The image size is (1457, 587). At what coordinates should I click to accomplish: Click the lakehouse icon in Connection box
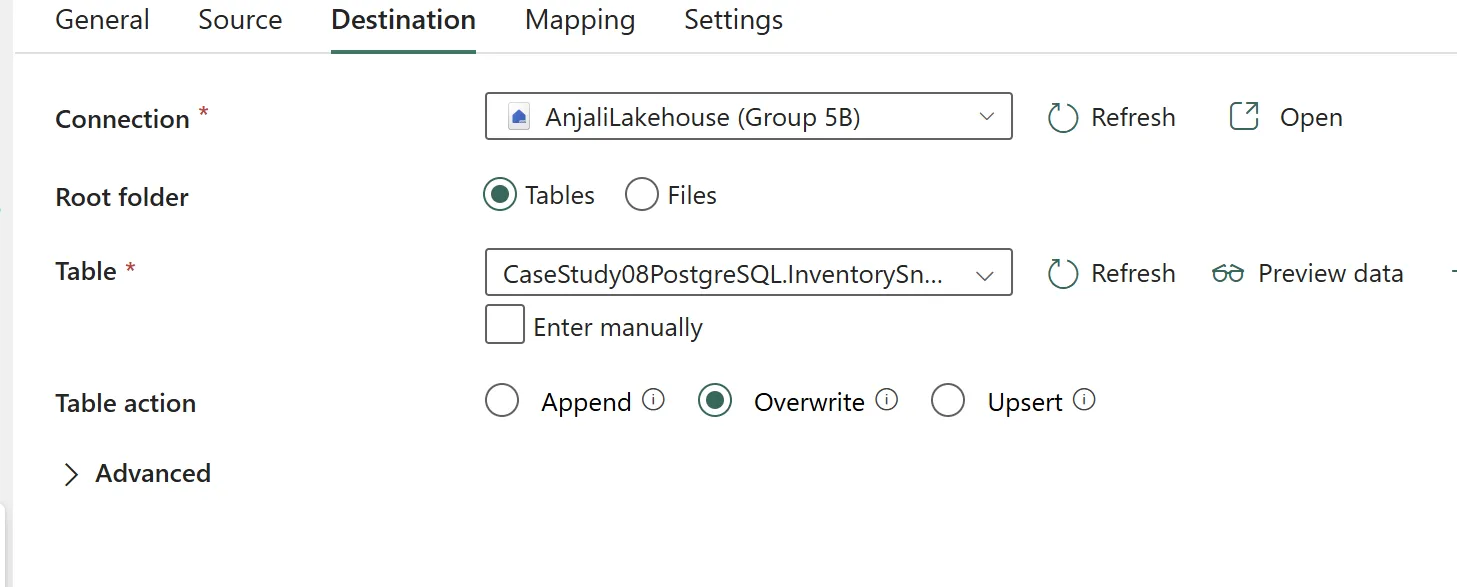[x=518, y=117]
